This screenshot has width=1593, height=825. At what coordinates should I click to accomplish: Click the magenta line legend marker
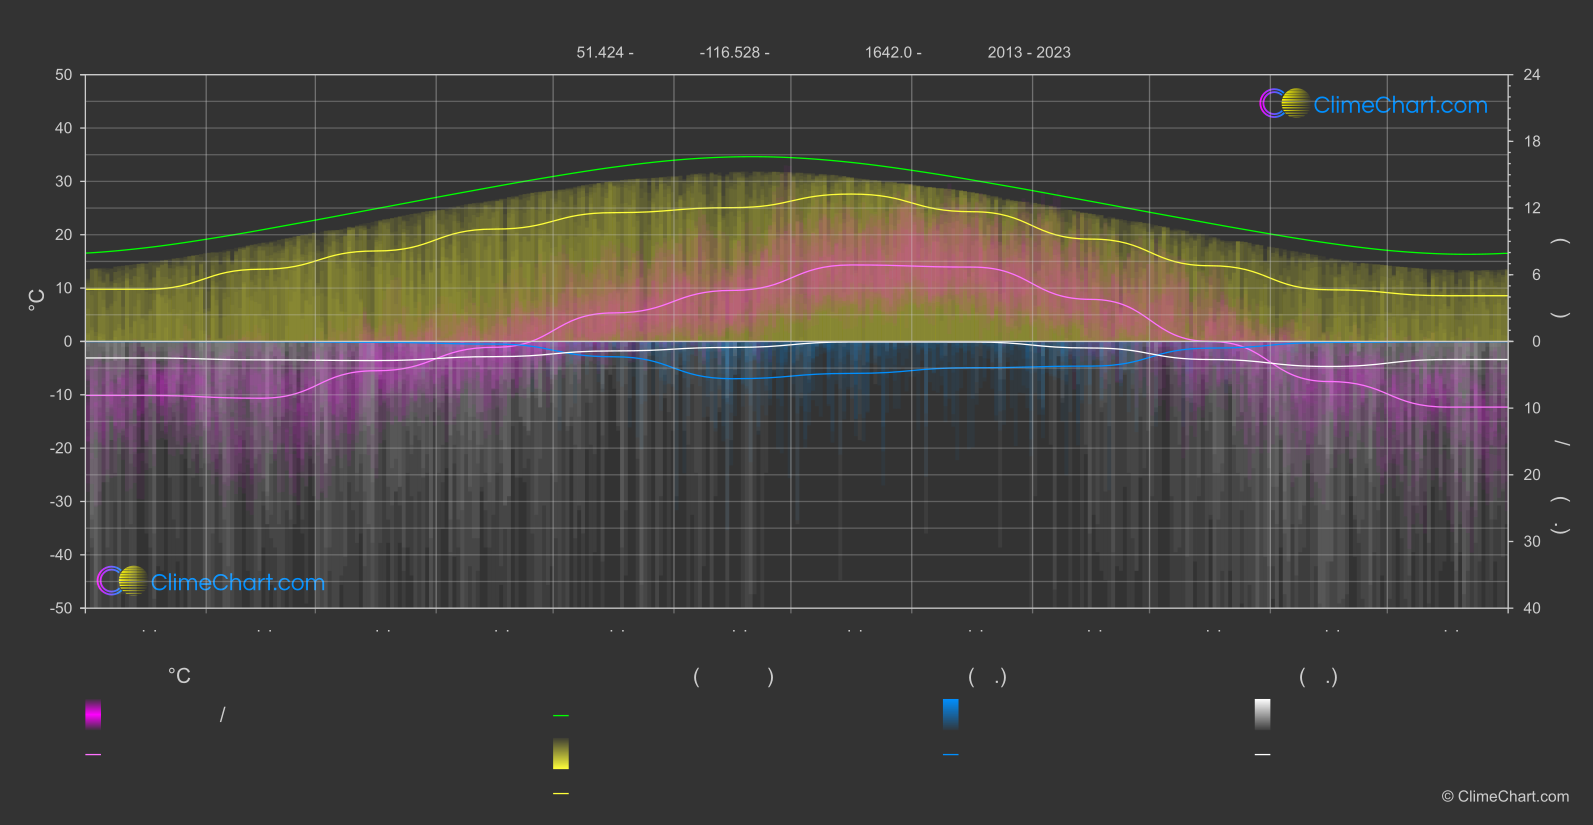93,755
